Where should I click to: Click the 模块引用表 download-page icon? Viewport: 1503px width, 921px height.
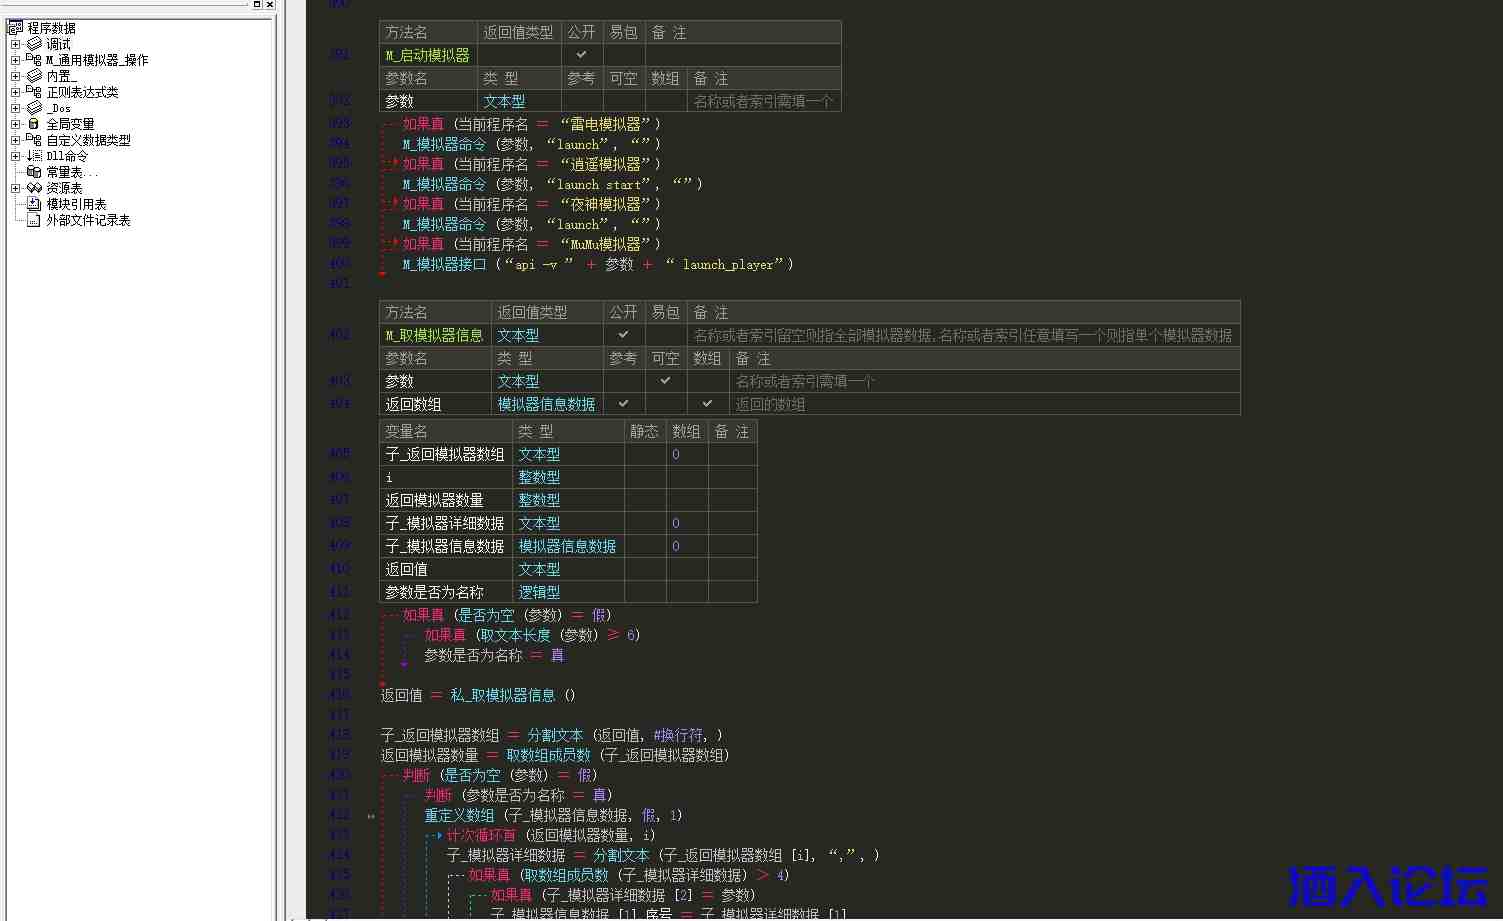pyautogui.click(x=34, y=204)
